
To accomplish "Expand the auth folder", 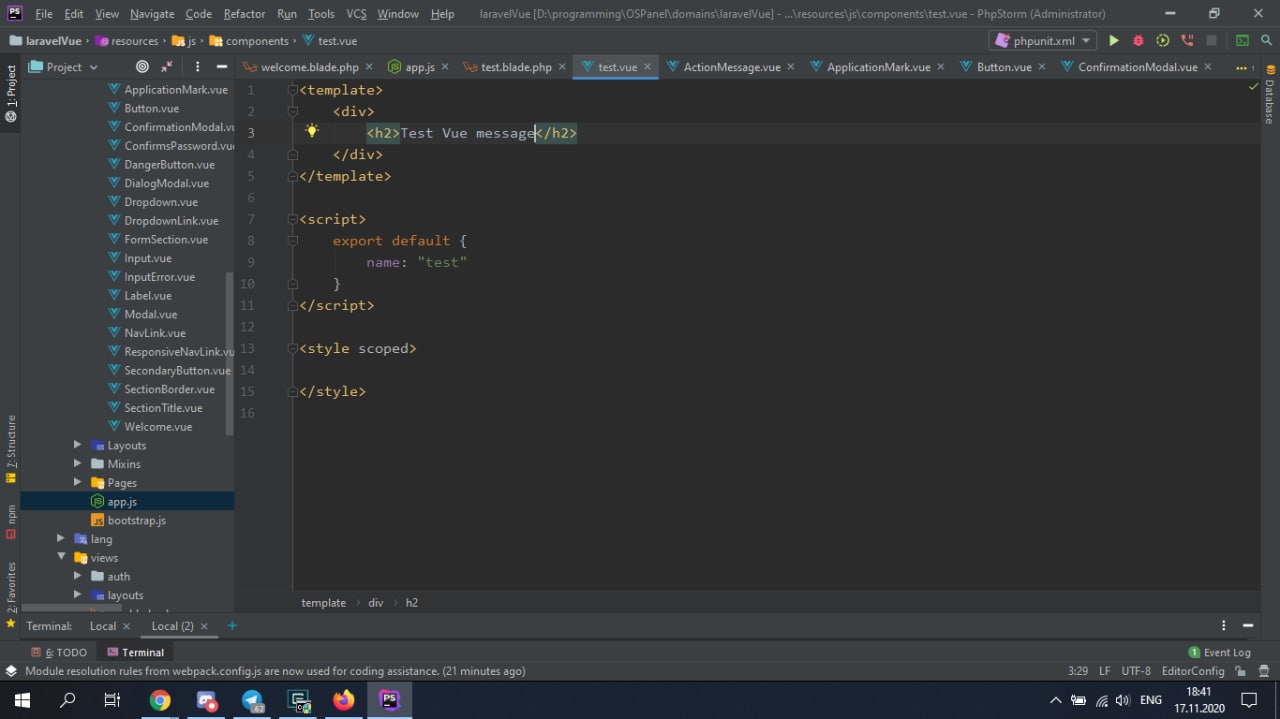I will (78, 577).
